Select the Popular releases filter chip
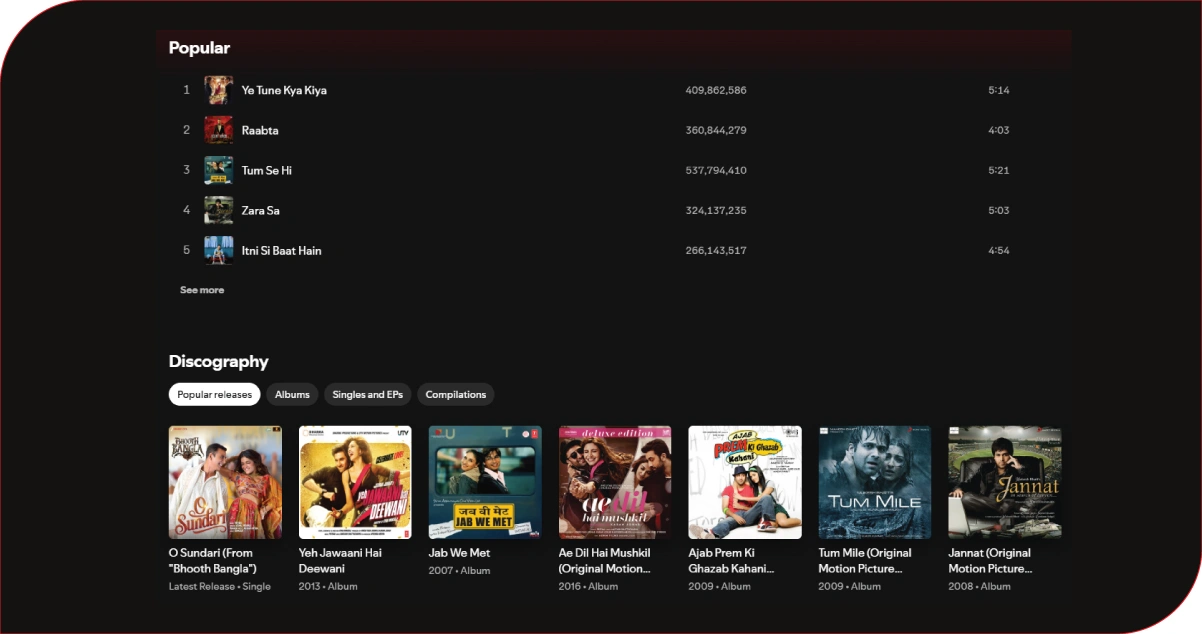This screenshot has height=634, width=1202. click(214, 395)
